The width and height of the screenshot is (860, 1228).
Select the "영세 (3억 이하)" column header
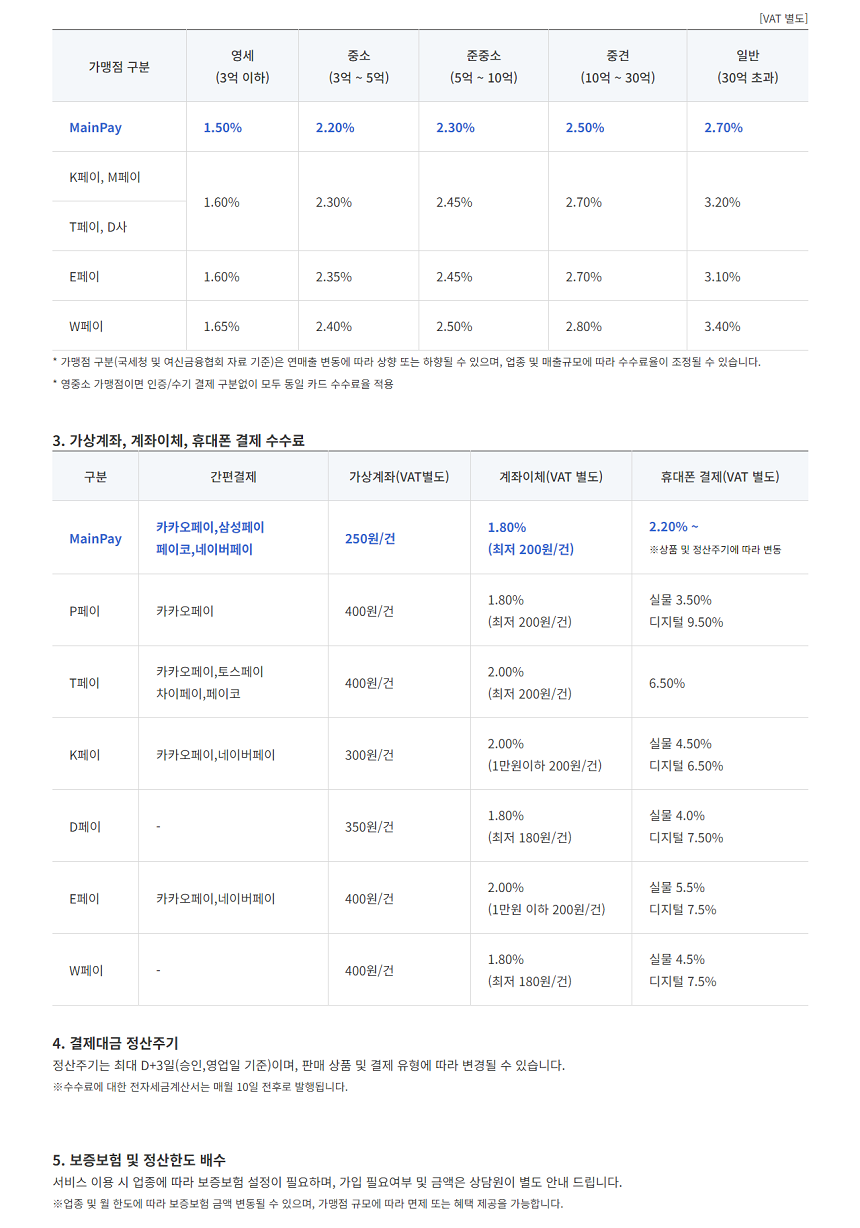pyautogui.click(x=242, y=66)
